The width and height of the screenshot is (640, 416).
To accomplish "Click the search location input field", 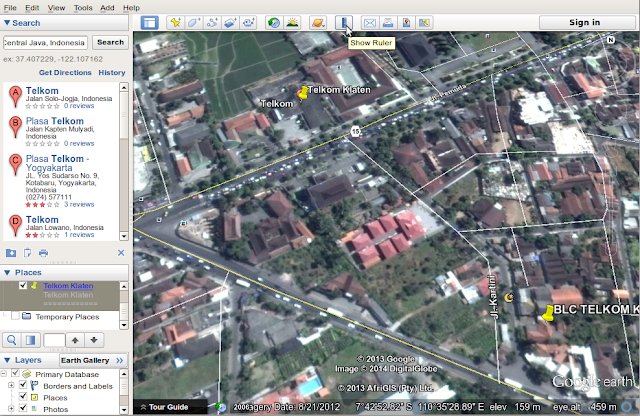I will coord(45,42).
